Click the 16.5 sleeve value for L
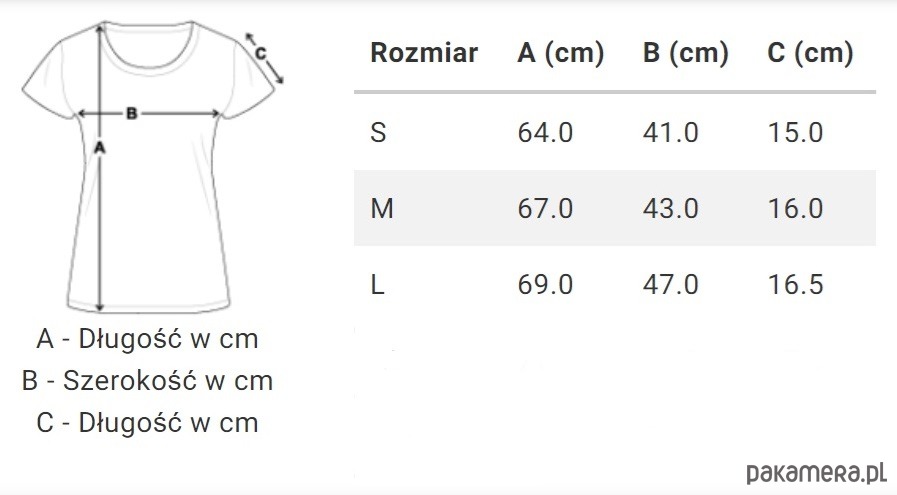 (x=795, y=284)
